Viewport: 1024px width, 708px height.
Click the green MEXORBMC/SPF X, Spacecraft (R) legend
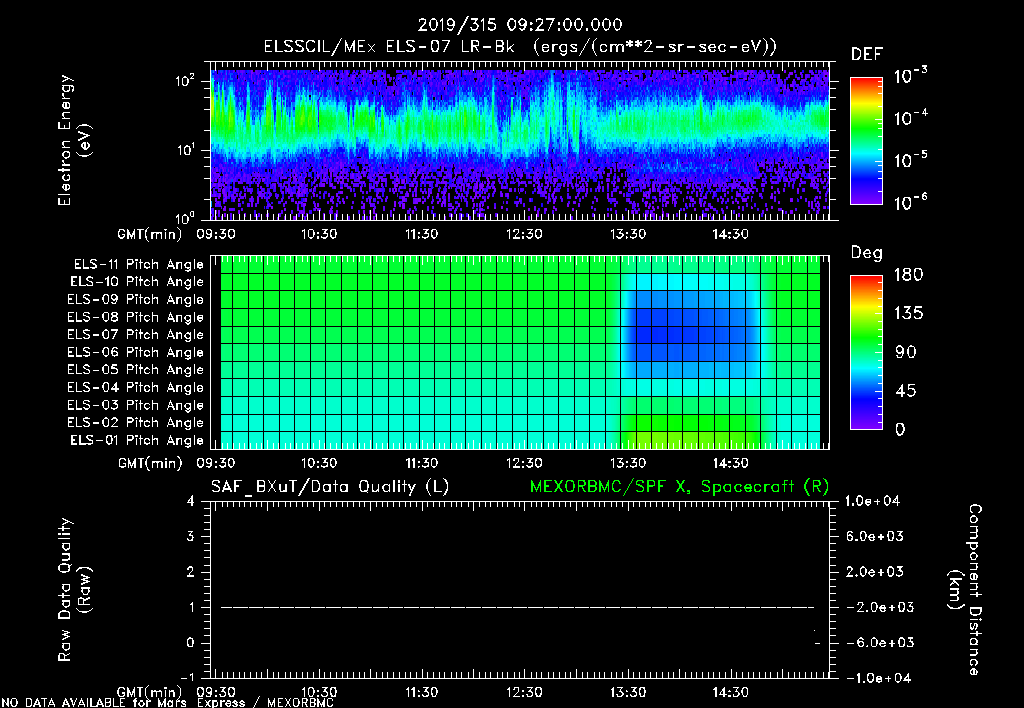pyautogui.click(x=679, y=487)
